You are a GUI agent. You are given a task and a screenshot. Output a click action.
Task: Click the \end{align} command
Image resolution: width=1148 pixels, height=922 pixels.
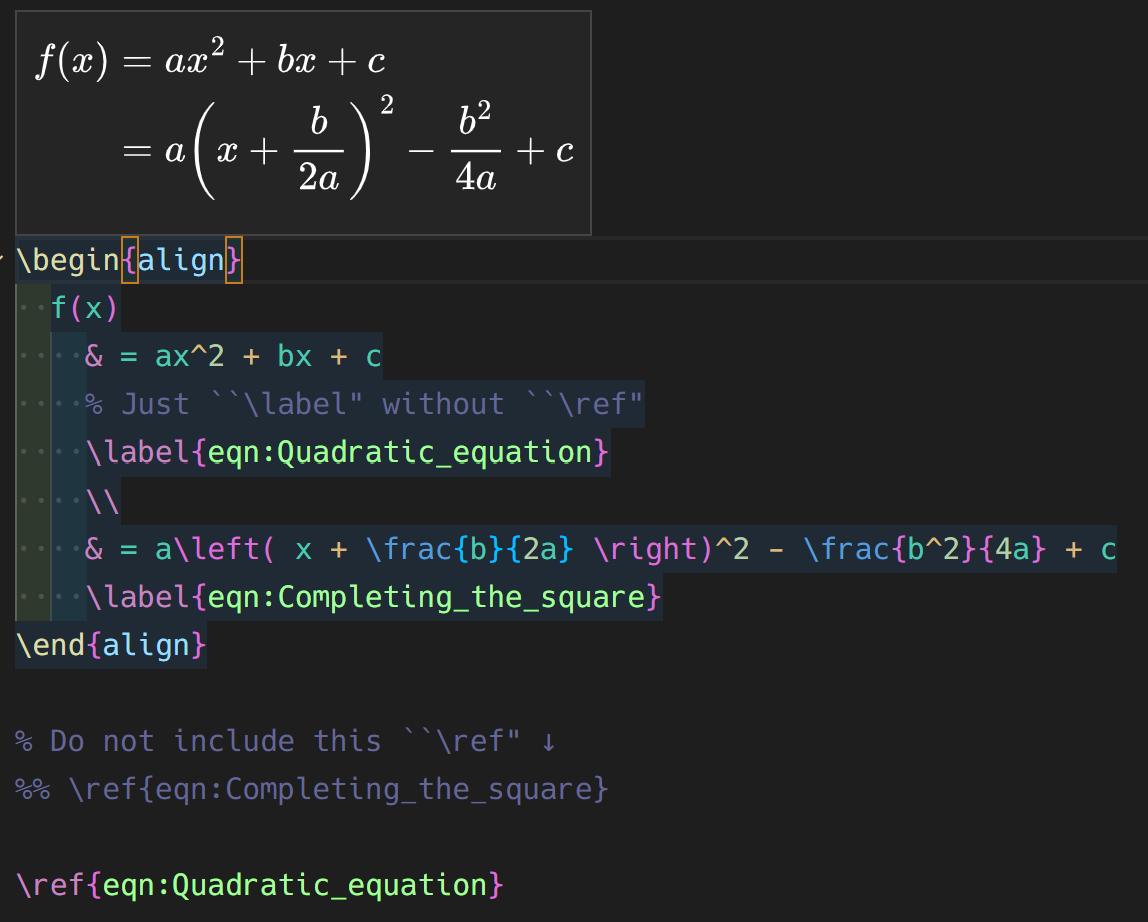[110, 644]
